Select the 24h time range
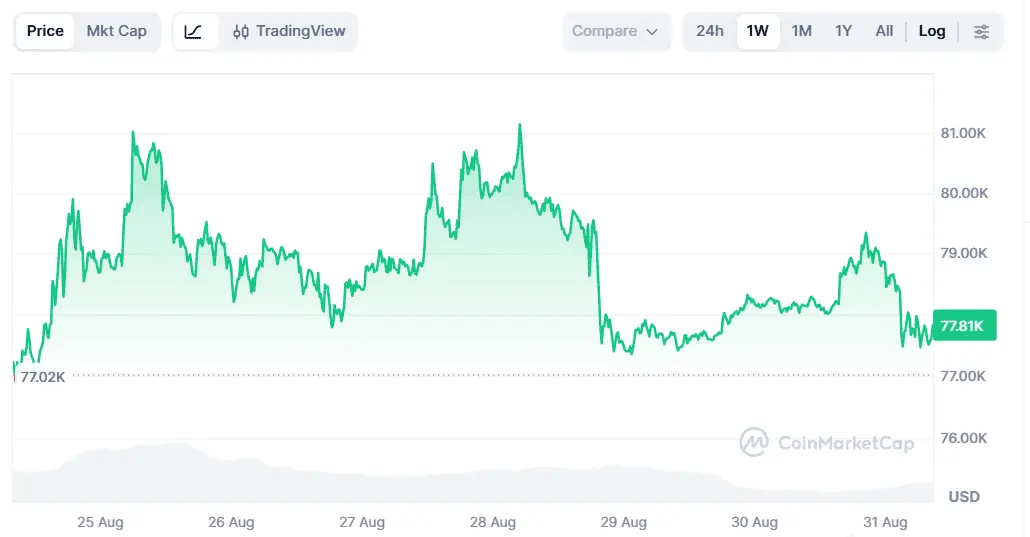 pos(710,31)
